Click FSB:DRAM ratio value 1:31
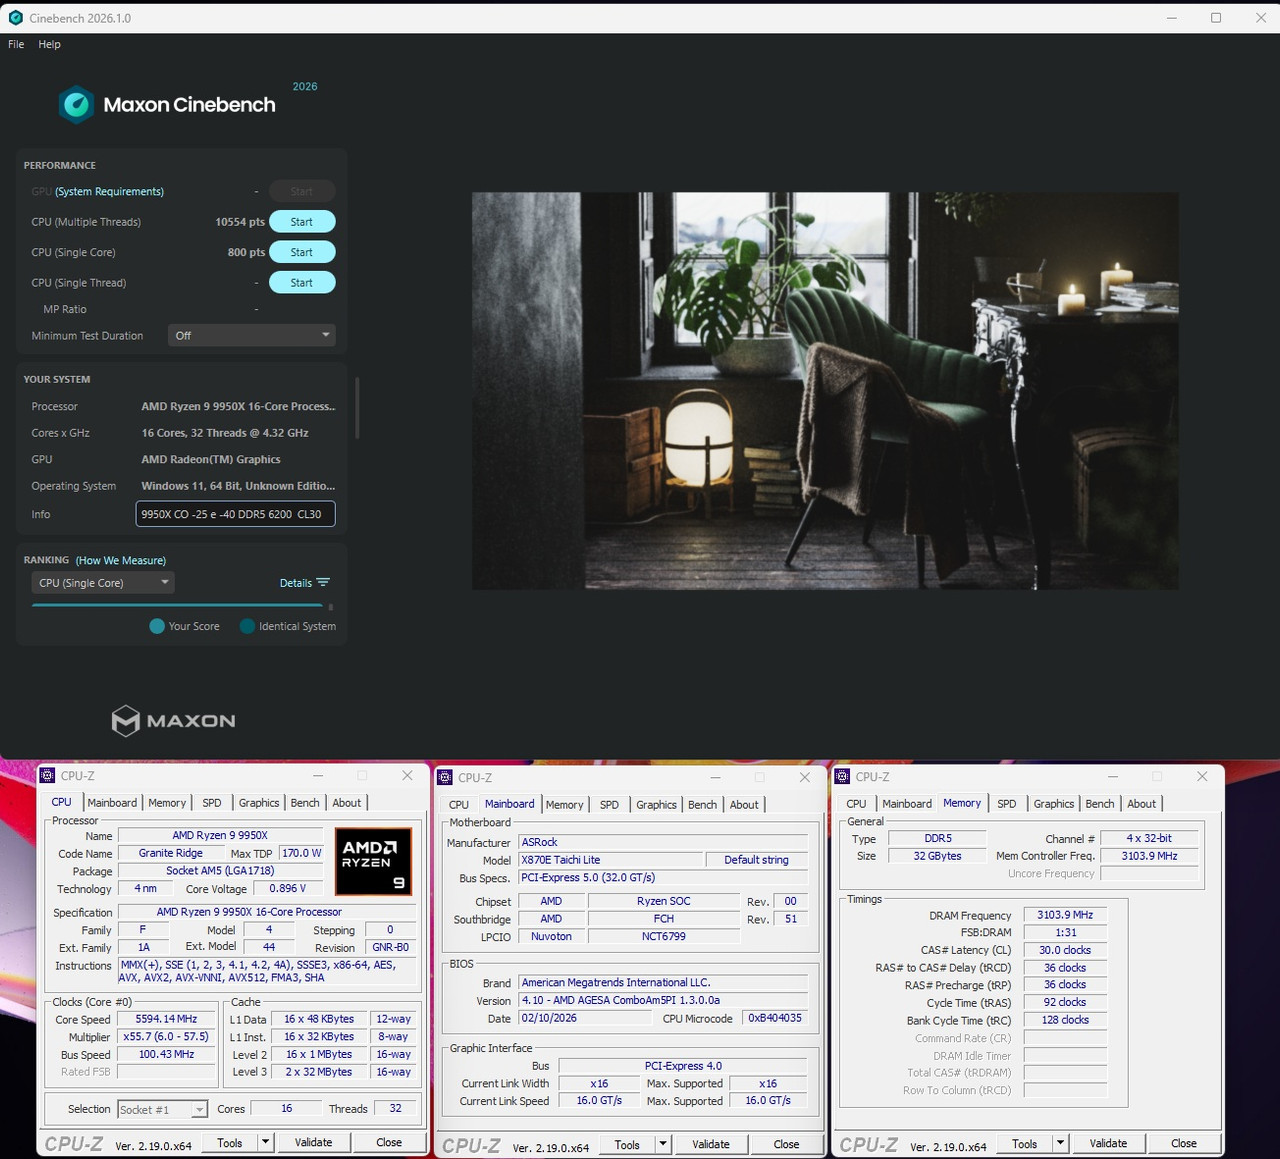This screenshot has width=1280, height=1159. 1065,932
